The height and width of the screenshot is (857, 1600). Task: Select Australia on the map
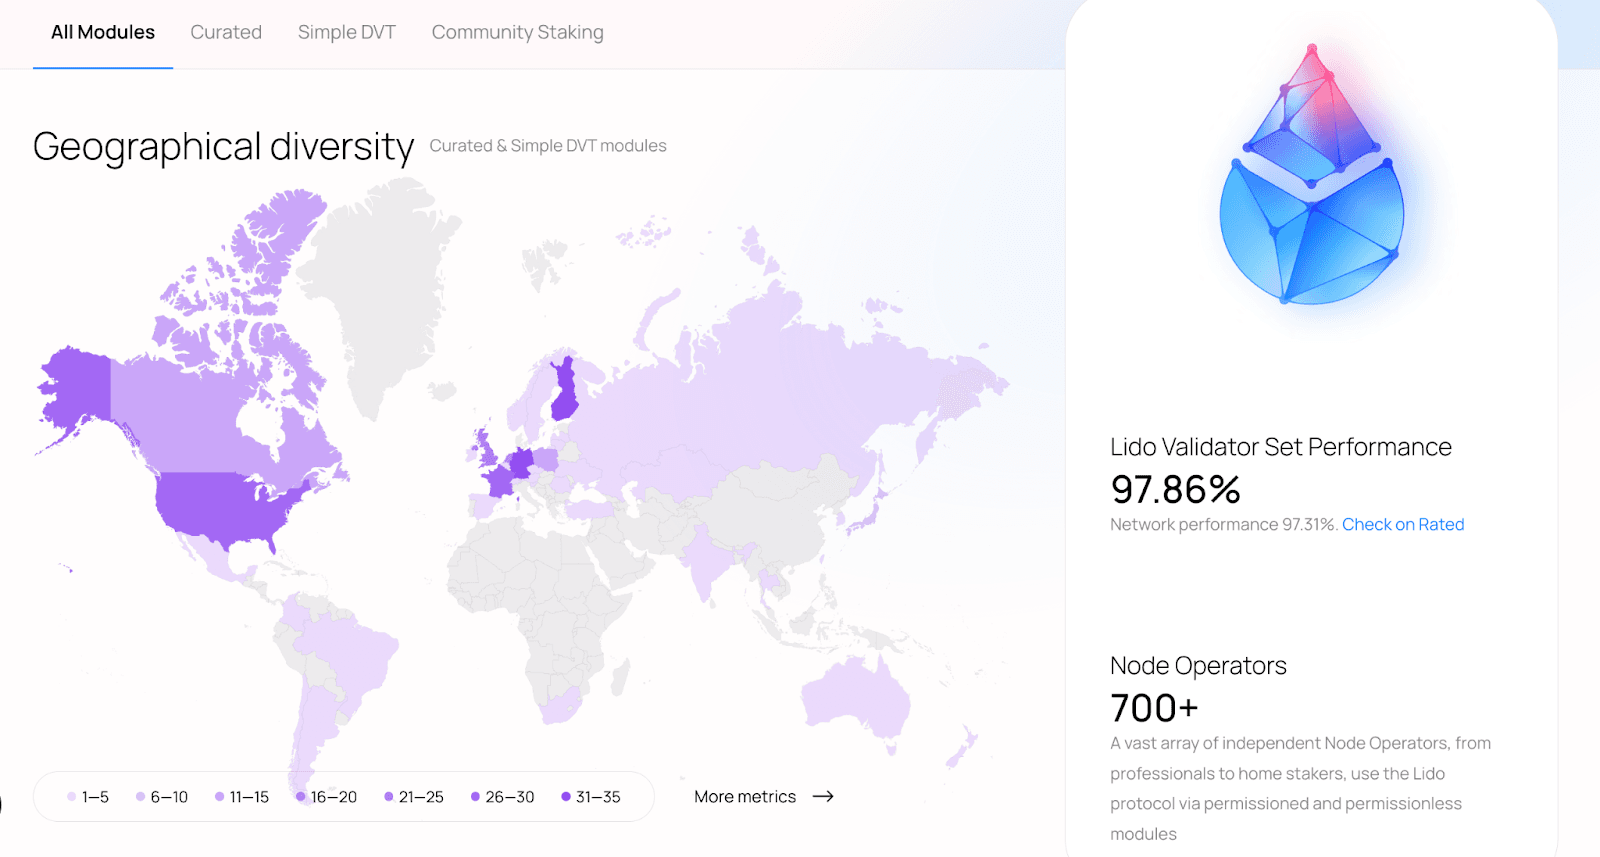pyautogui.click(x=855, y=695)
